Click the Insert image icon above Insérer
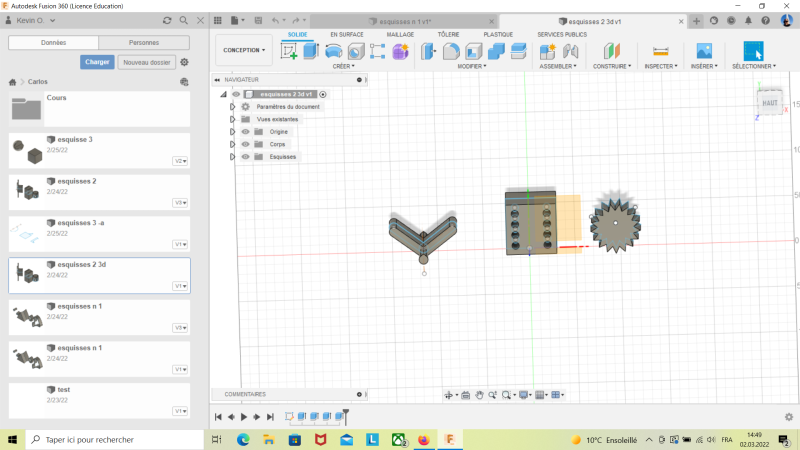Screen dimensions: 800x450 704,51
